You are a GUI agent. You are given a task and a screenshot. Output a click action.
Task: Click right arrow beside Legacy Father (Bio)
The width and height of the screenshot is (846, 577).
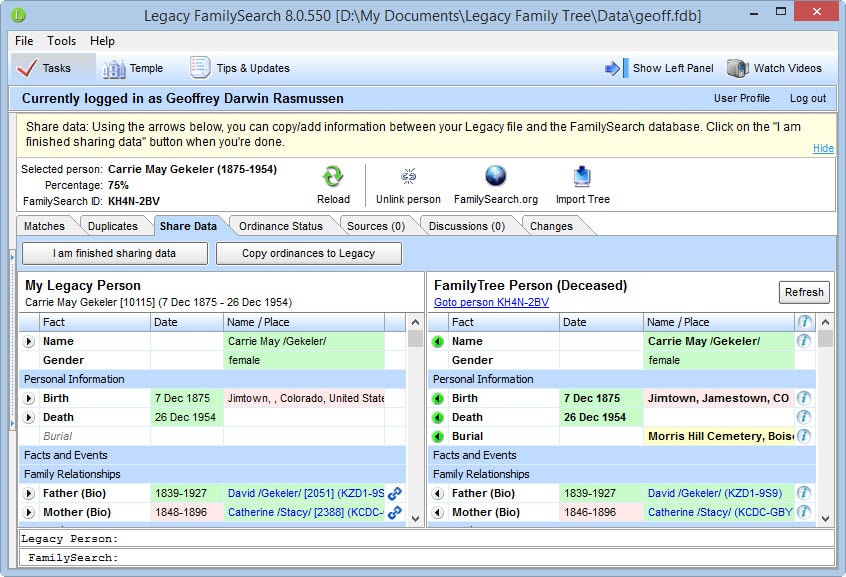[29, 494]
